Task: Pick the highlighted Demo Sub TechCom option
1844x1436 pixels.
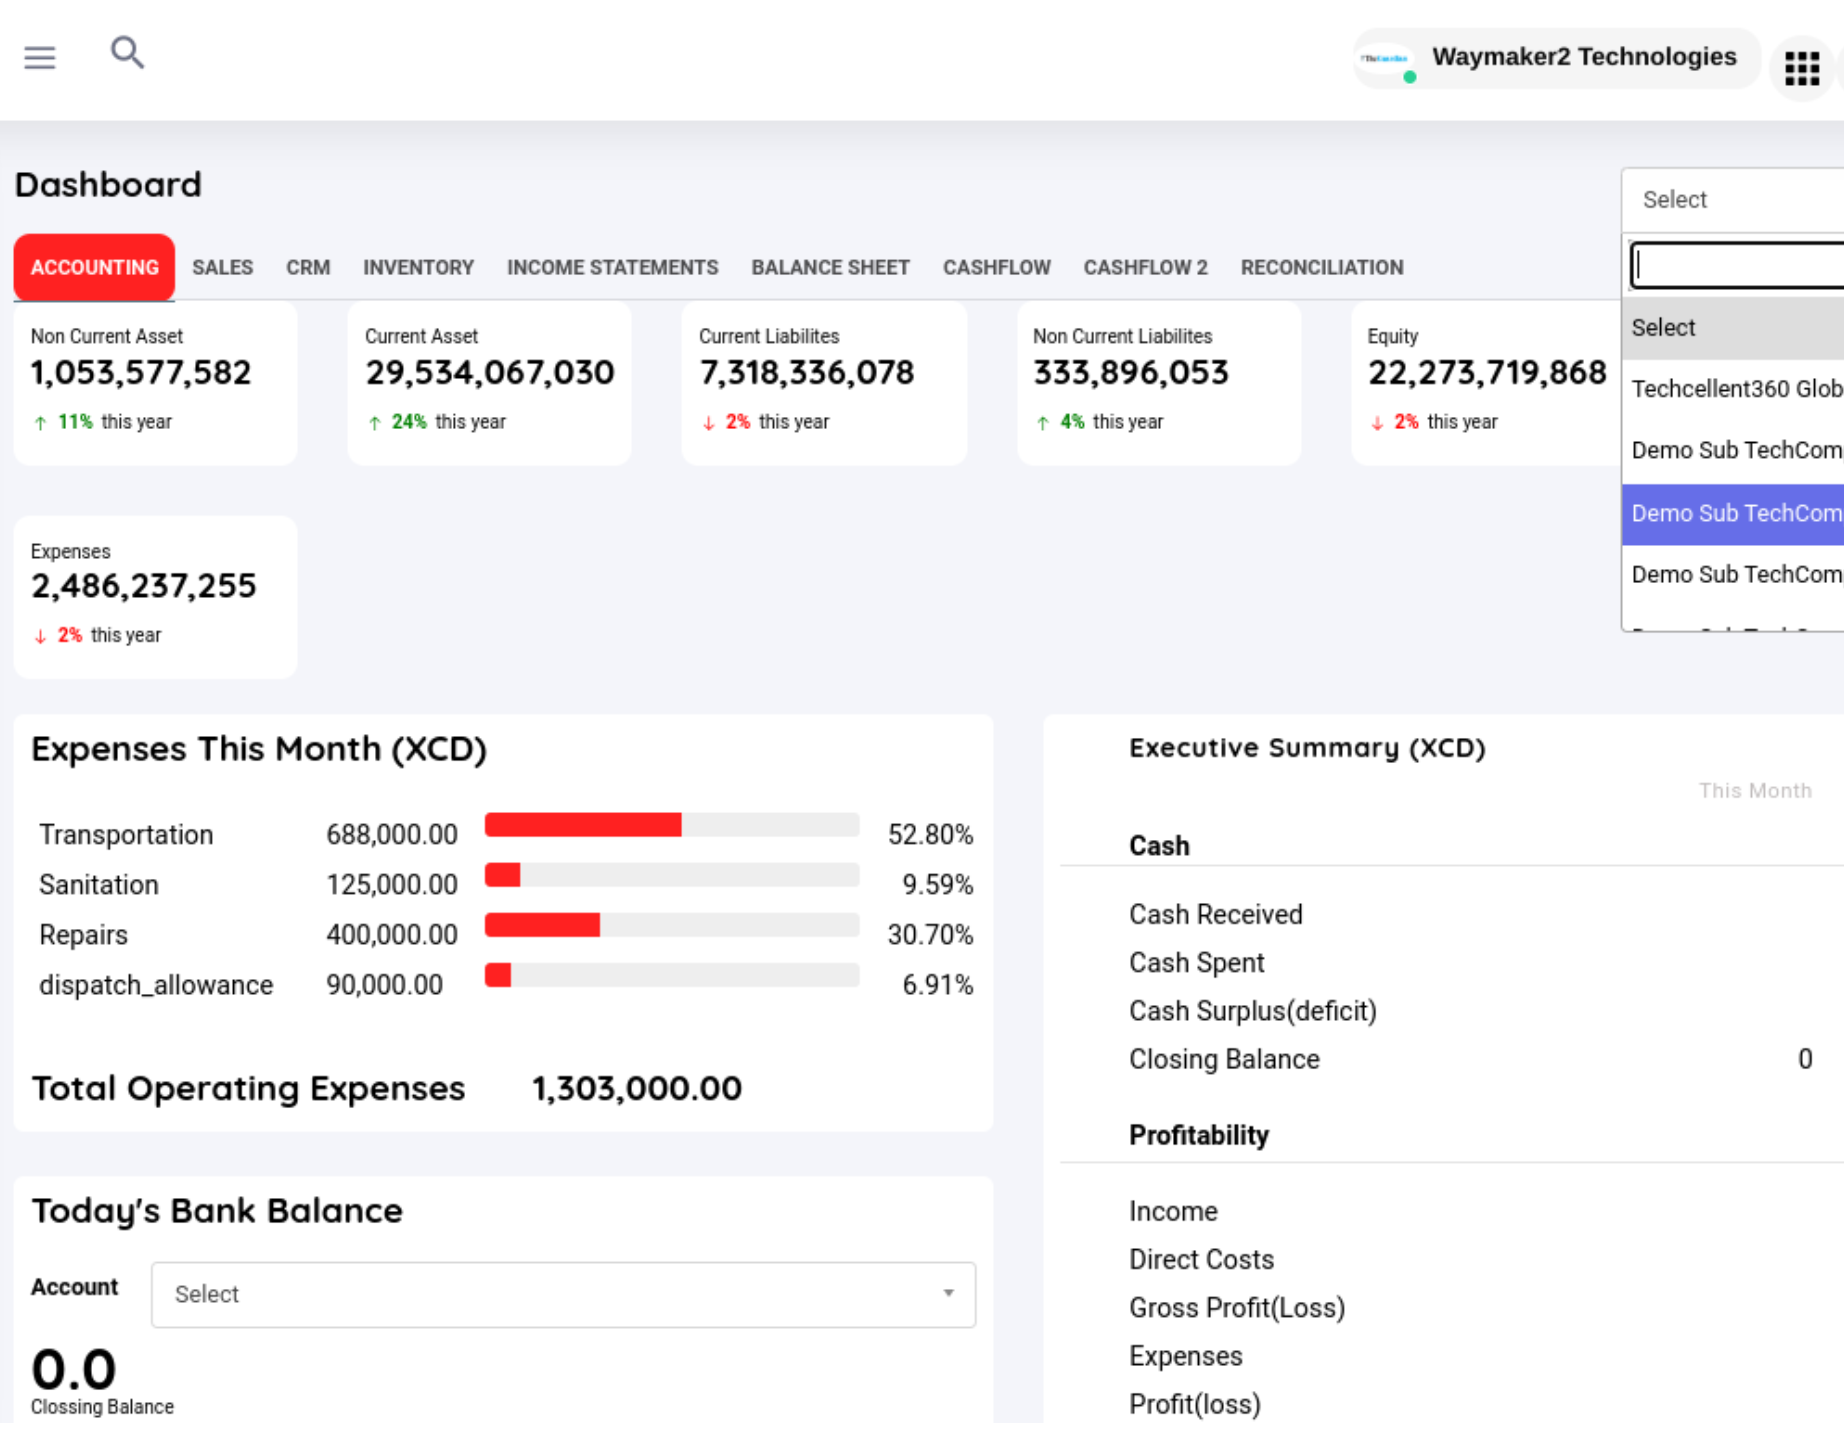Action: 1735,514
